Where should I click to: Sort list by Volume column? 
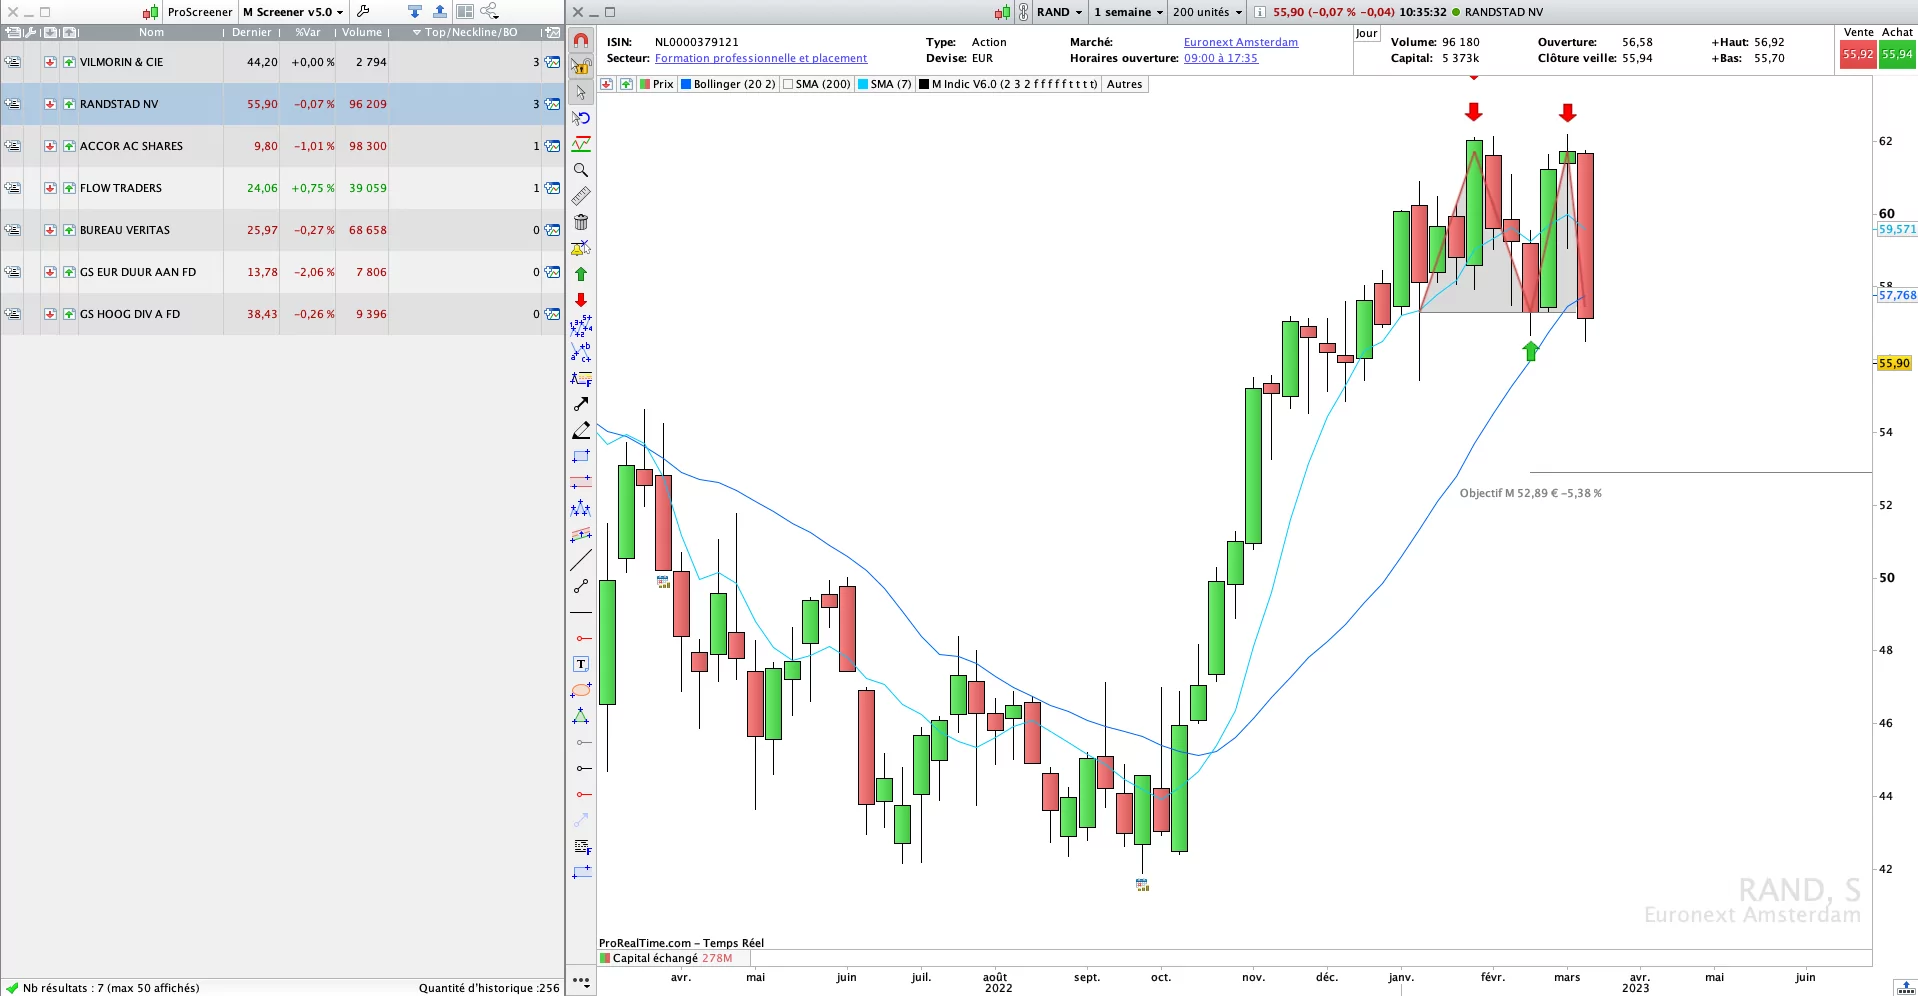pos(362,32)
